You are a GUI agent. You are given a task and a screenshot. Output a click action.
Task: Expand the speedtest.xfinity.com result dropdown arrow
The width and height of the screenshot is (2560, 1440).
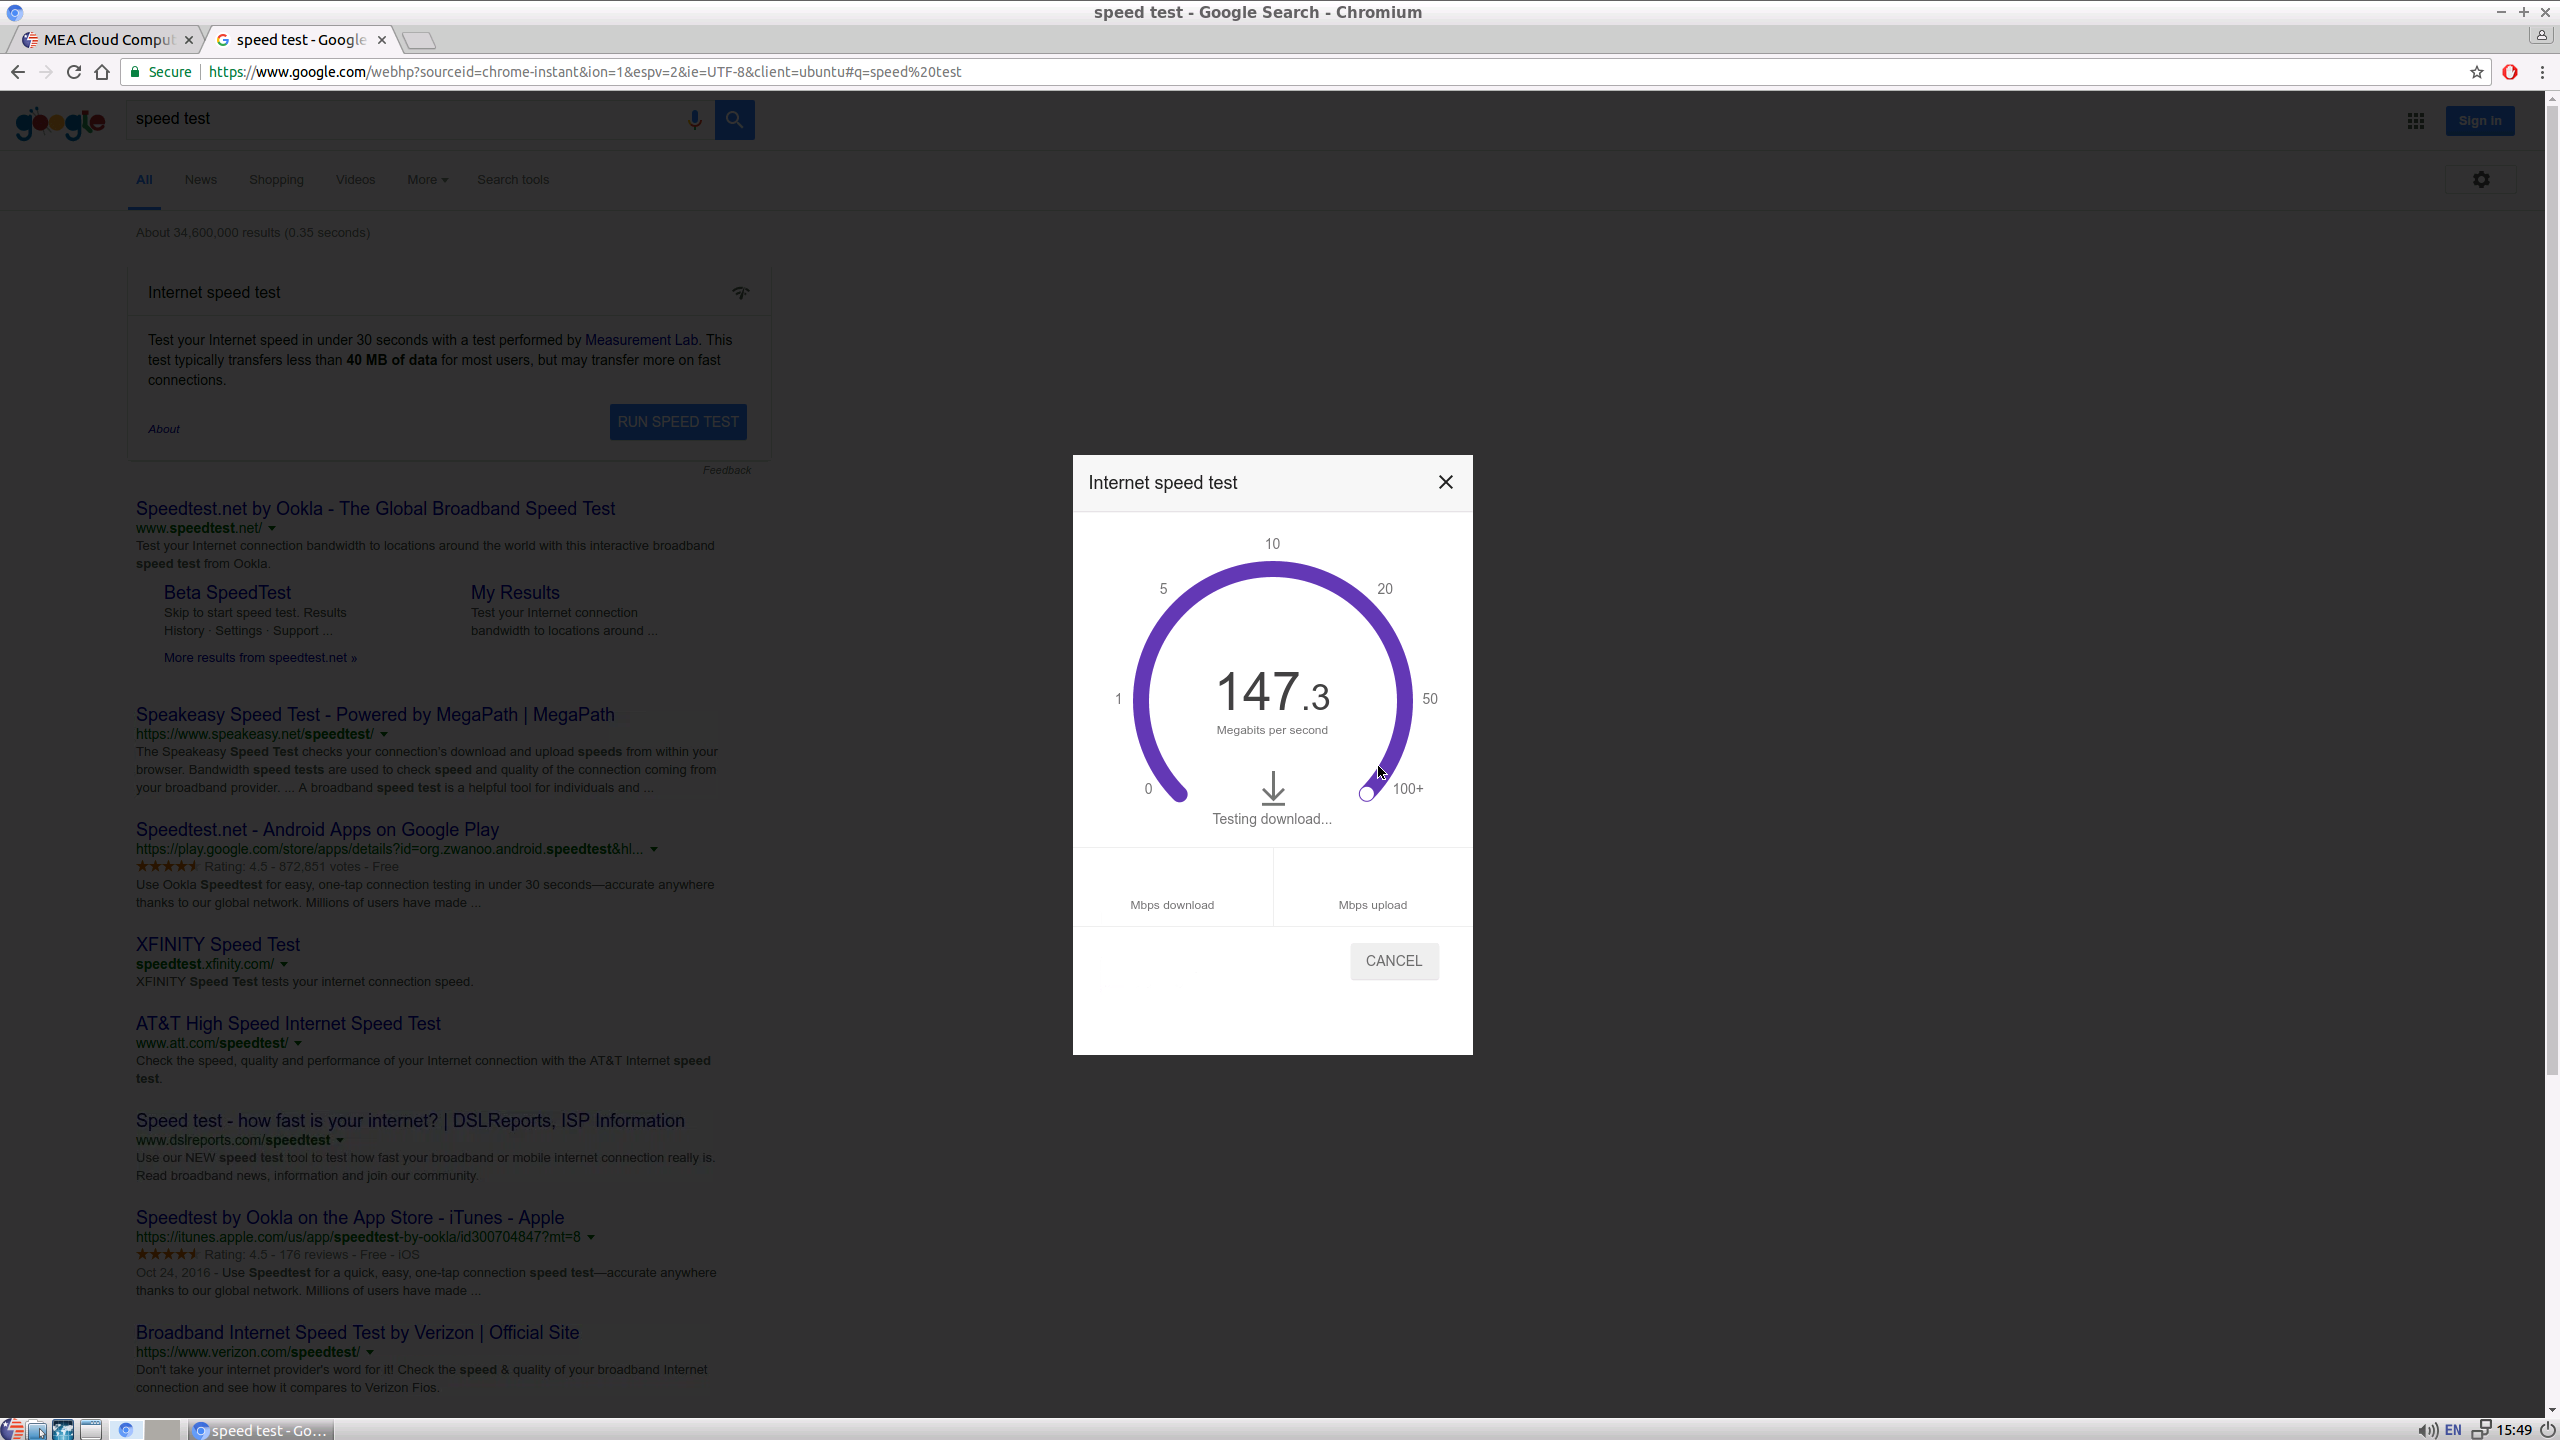(x=284, y=964)
